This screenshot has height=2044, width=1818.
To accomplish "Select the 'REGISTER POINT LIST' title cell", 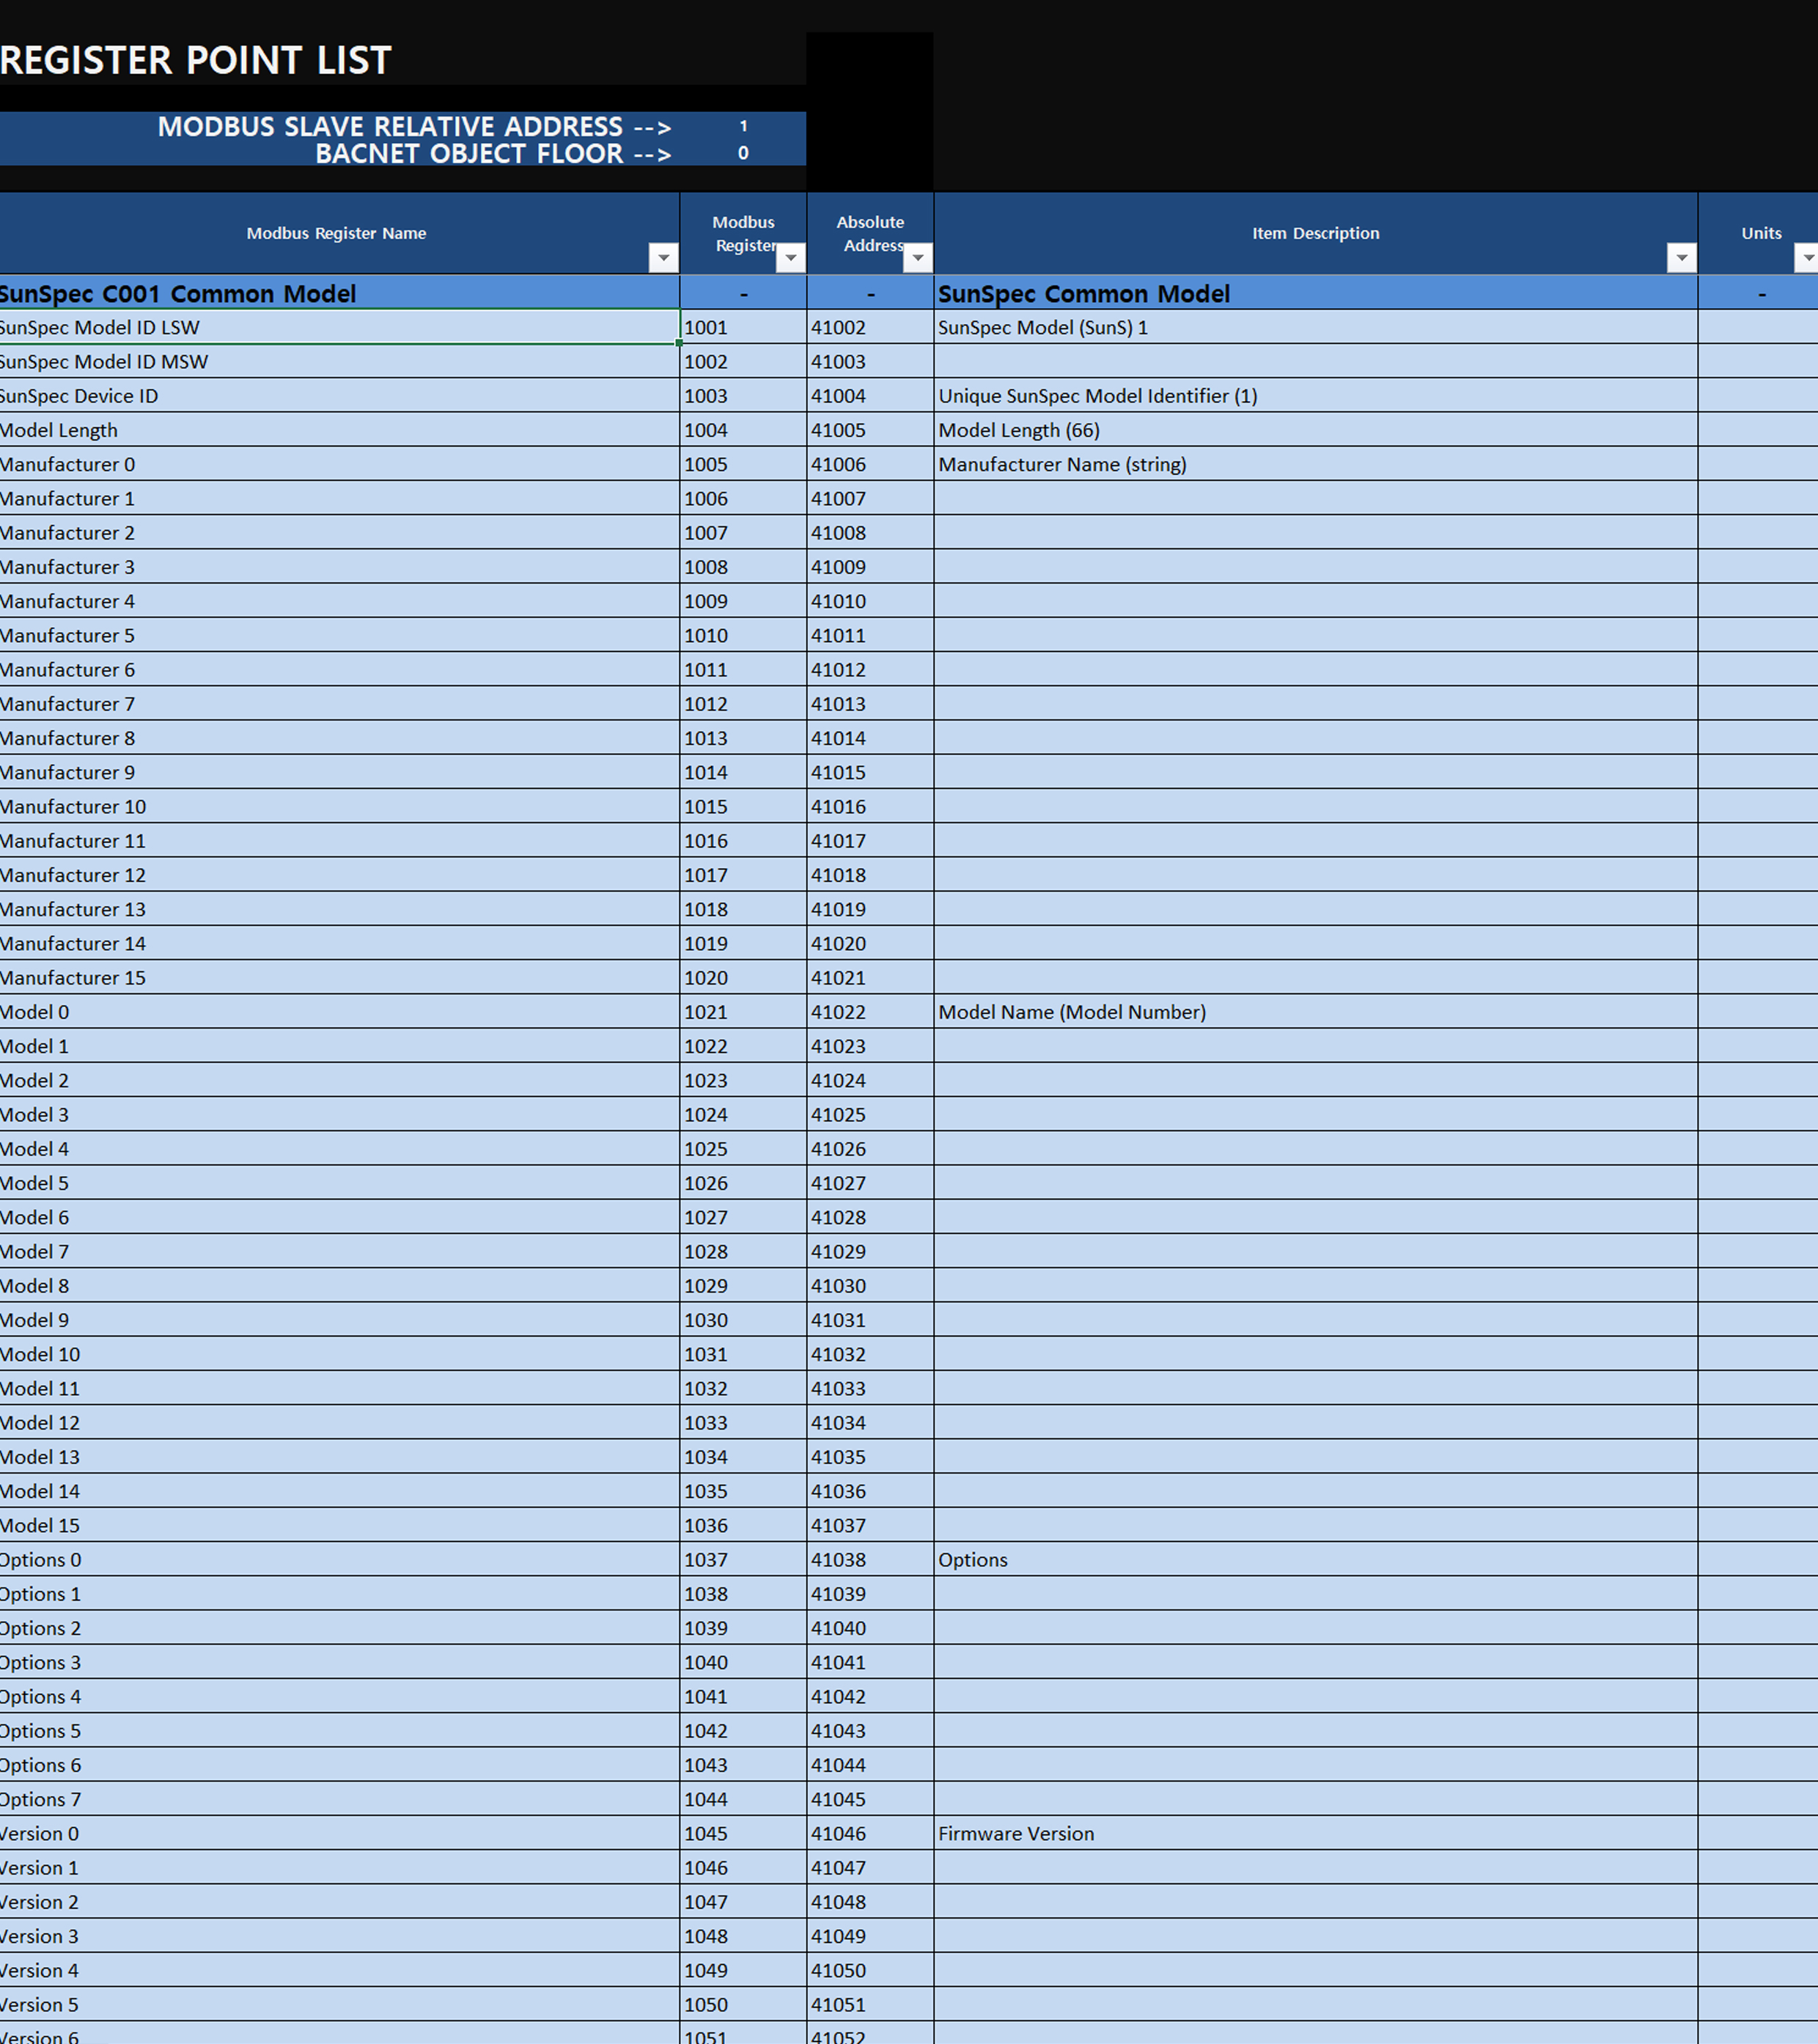I will coord(196,60).
